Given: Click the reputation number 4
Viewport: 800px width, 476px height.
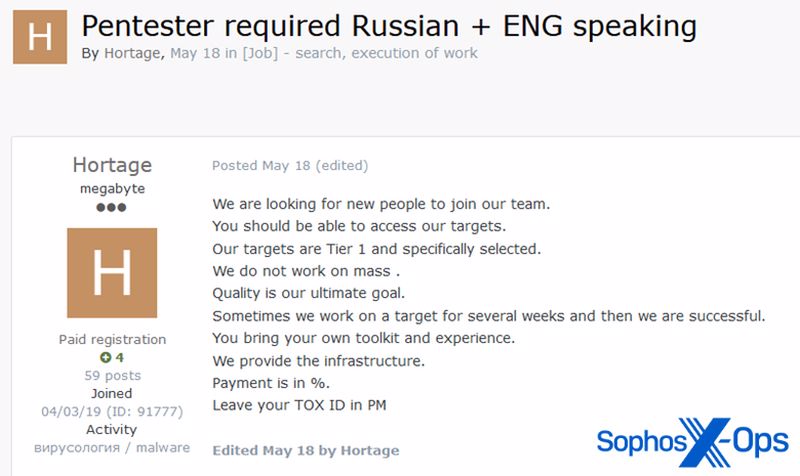Looking at the screenshot, I should click(119, 358).
